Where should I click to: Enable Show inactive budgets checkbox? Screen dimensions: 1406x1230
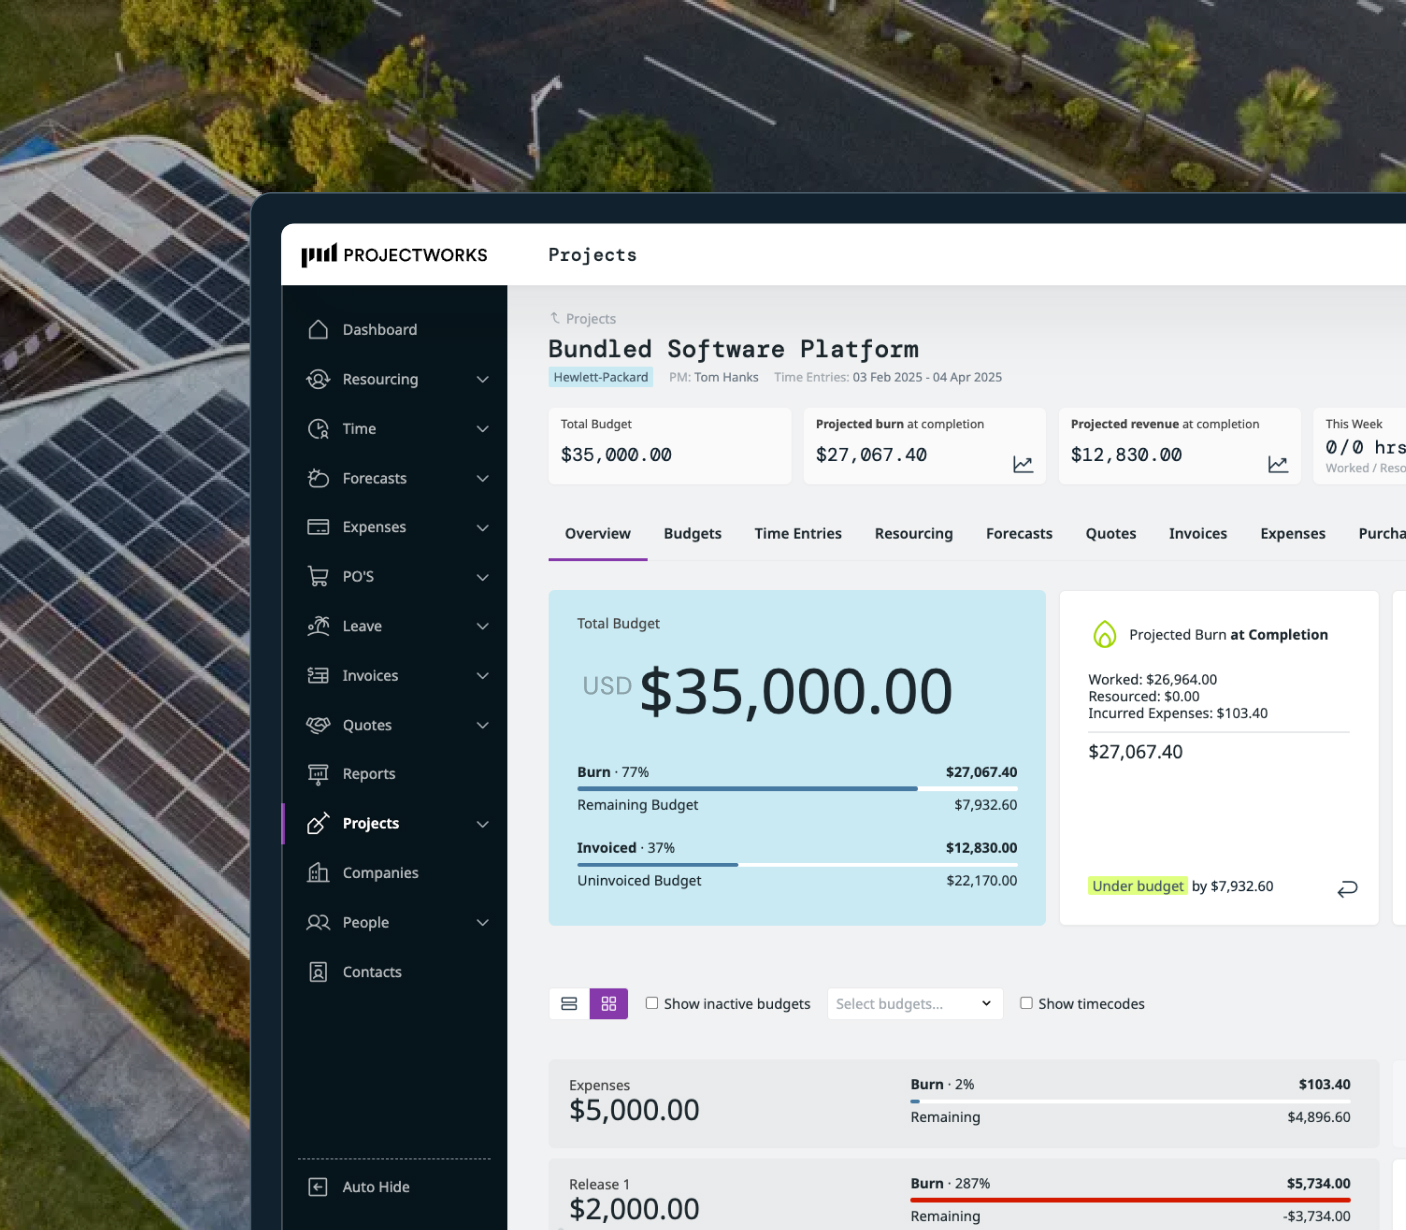click(x=652, y=1003)
